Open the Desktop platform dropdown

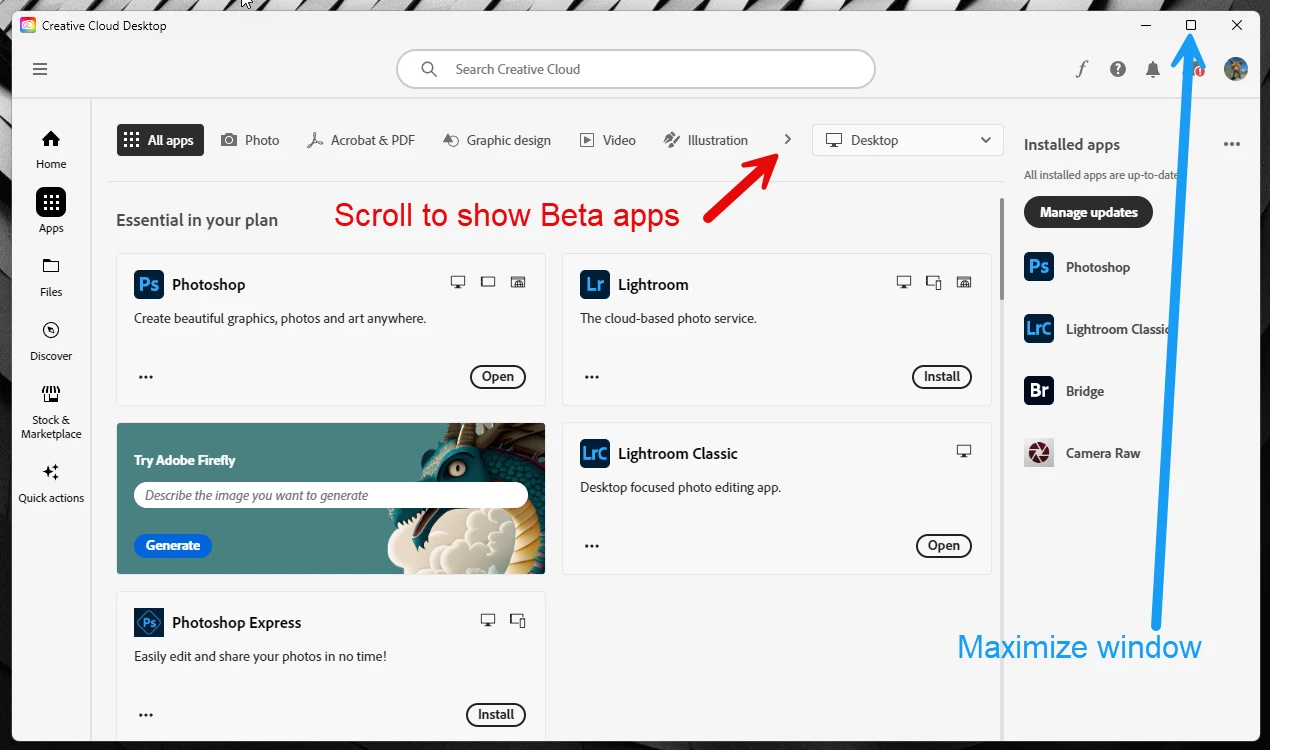908,140
